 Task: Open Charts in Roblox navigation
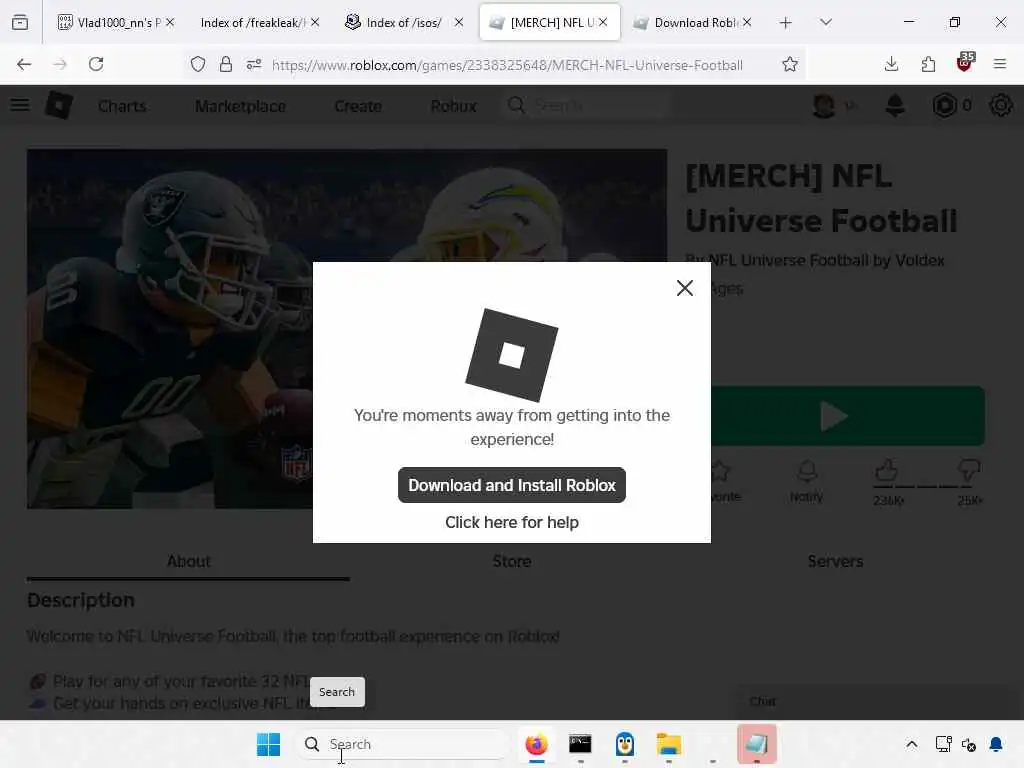point(122,106)
